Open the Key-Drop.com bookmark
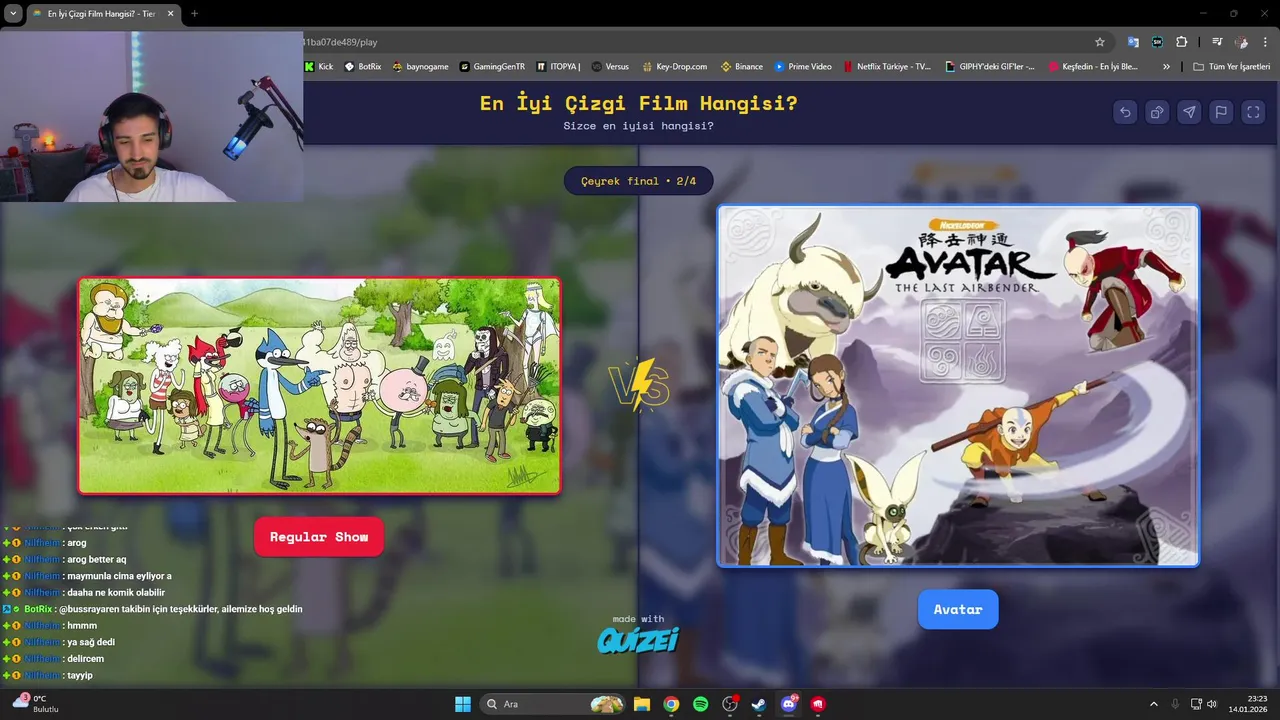The image size is (1280, 720). click(x=674, y=67)
